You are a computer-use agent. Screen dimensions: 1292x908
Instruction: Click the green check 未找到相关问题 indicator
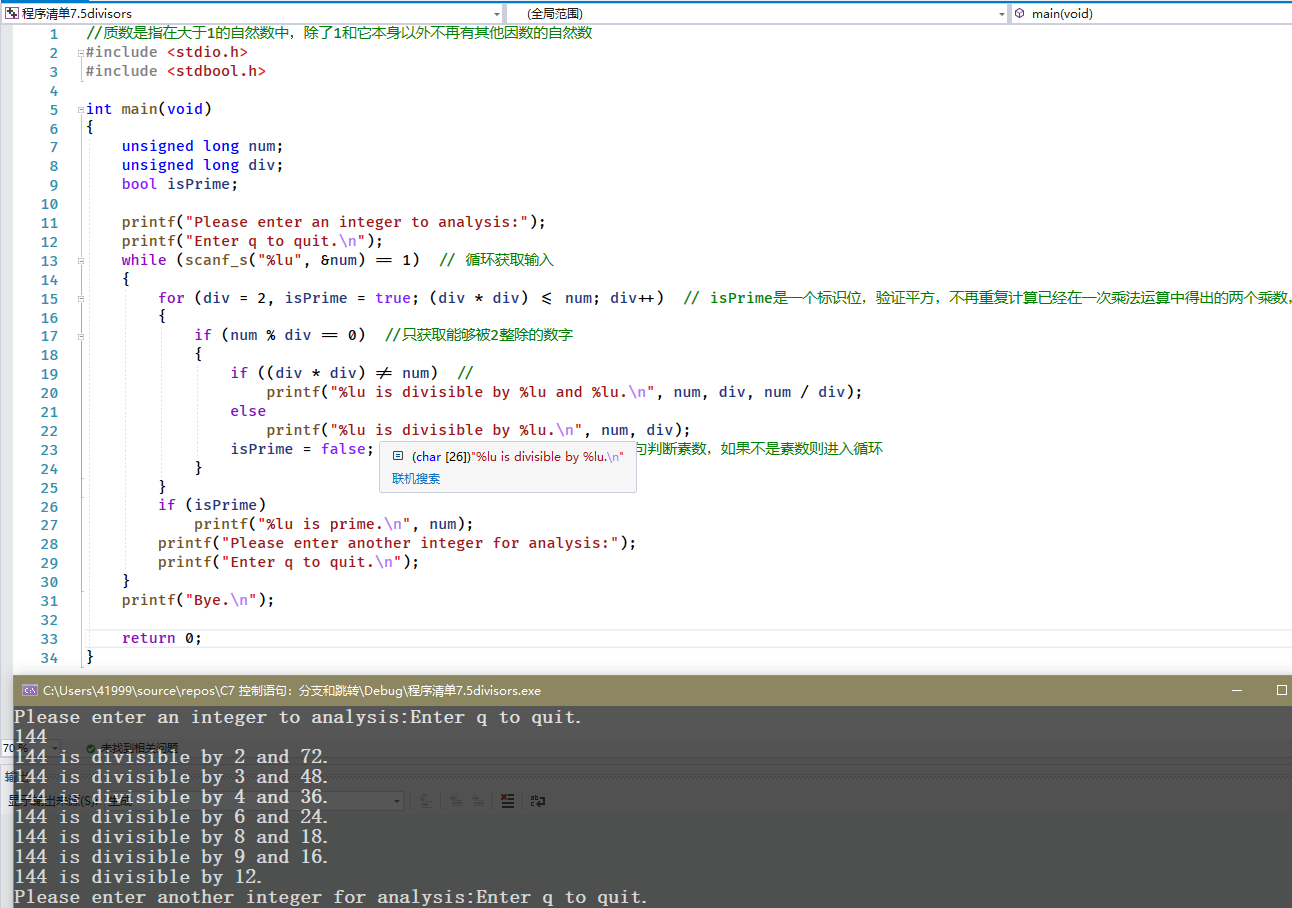131,747
